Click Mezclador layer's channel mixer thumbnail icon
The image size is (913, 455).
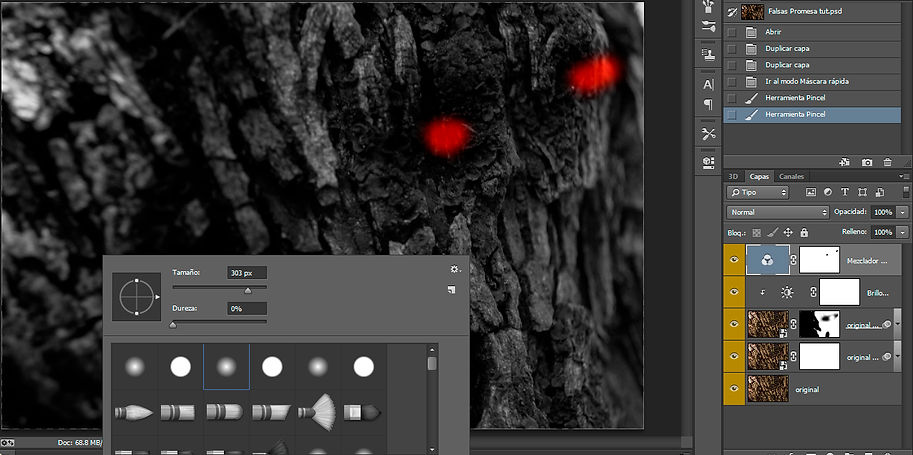[x=768, y=260]
